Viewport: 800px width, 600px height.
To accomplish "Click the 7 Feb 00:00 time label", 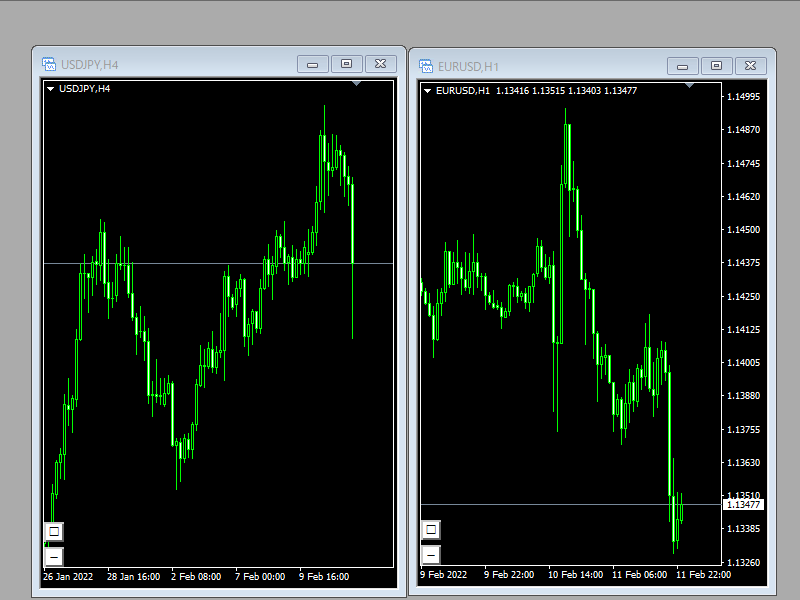I will click(x=260, y=577).
